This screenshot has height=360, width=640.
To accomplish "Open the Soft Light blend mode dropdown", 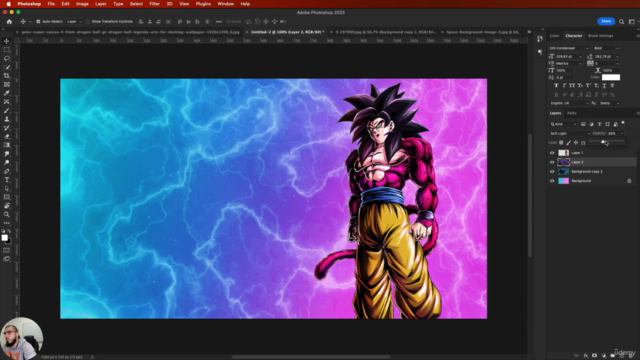I will pos(570,133).
